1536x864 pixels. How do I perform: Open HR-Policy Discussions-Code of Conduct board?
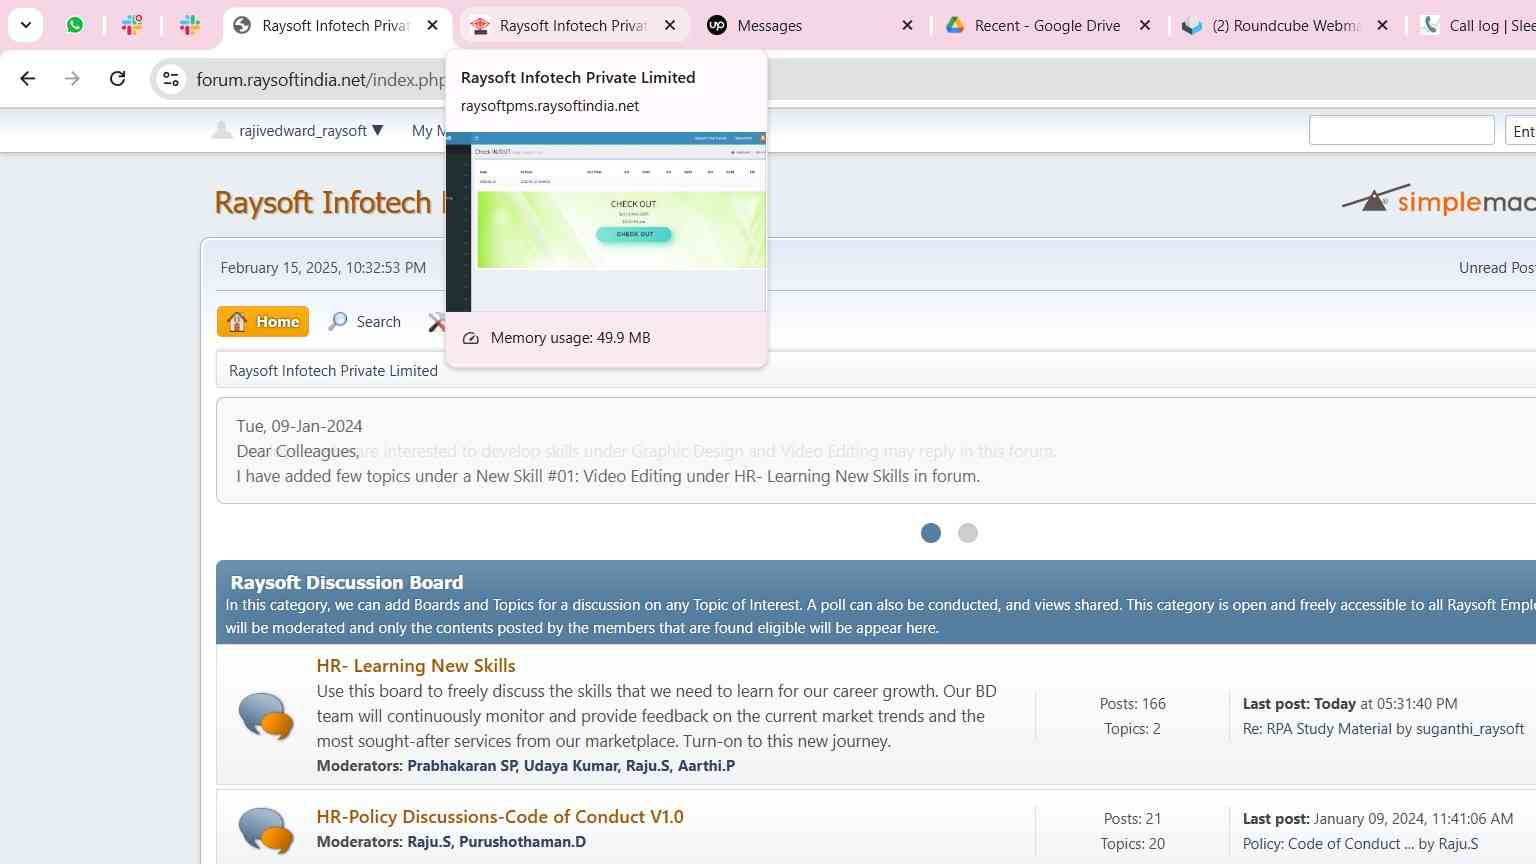point(500,817)
